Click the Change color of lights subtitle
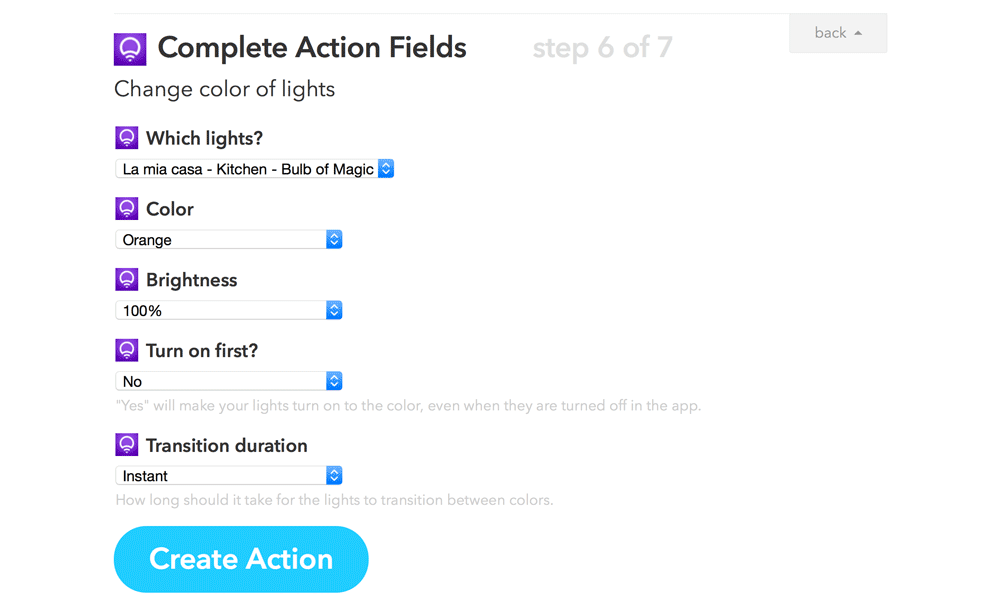Screen dimensions: 1000x608 point(224,89)
